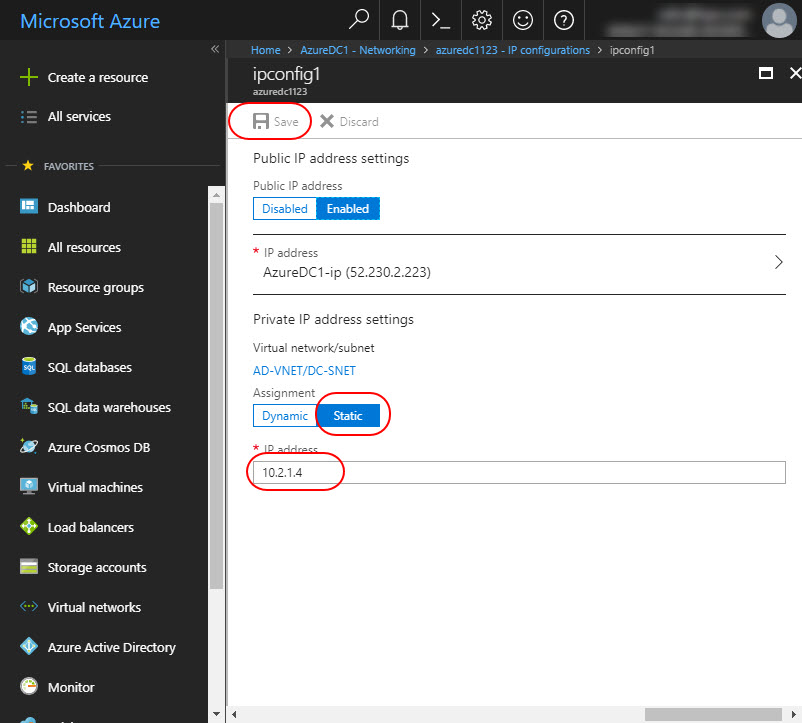
Task: Click the user account avatar
Action: click(x=779, y=20)
